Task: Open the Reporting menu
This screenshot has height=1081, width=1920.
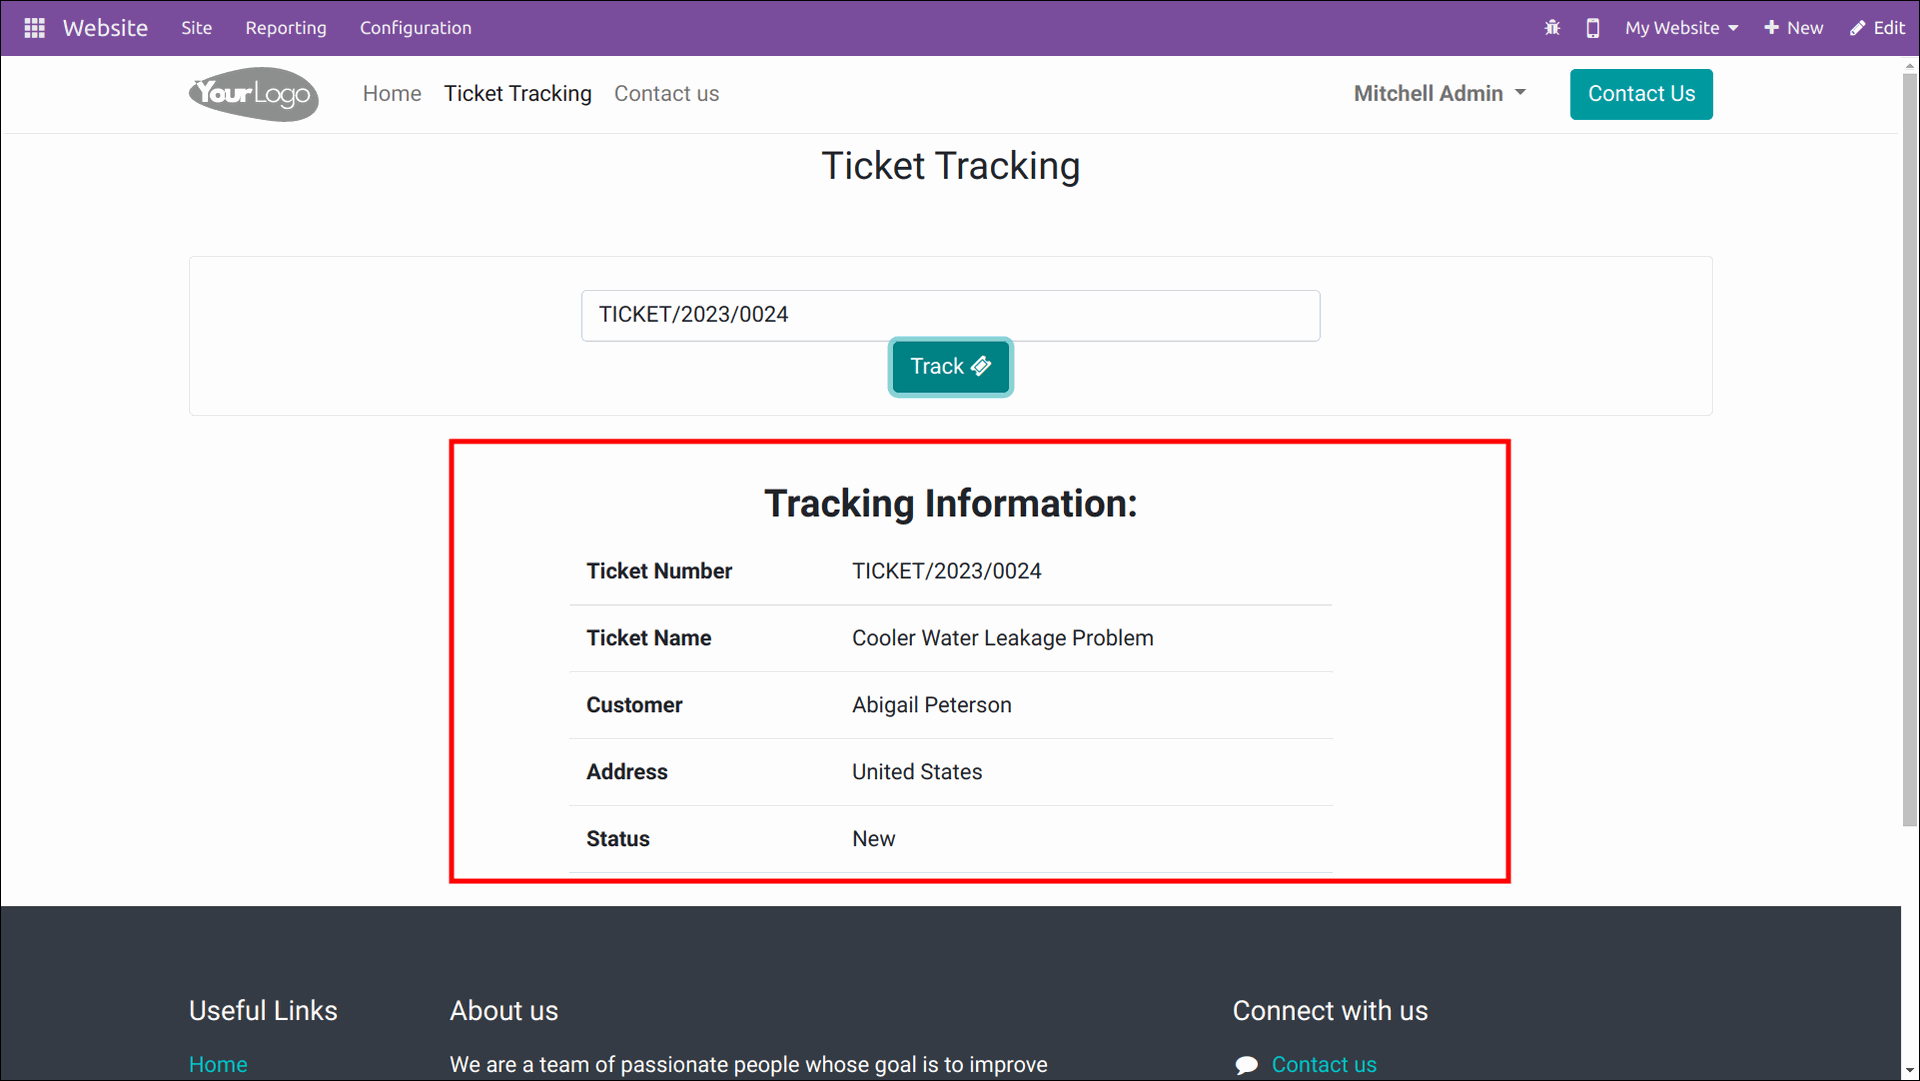Action: coord(286,28)
